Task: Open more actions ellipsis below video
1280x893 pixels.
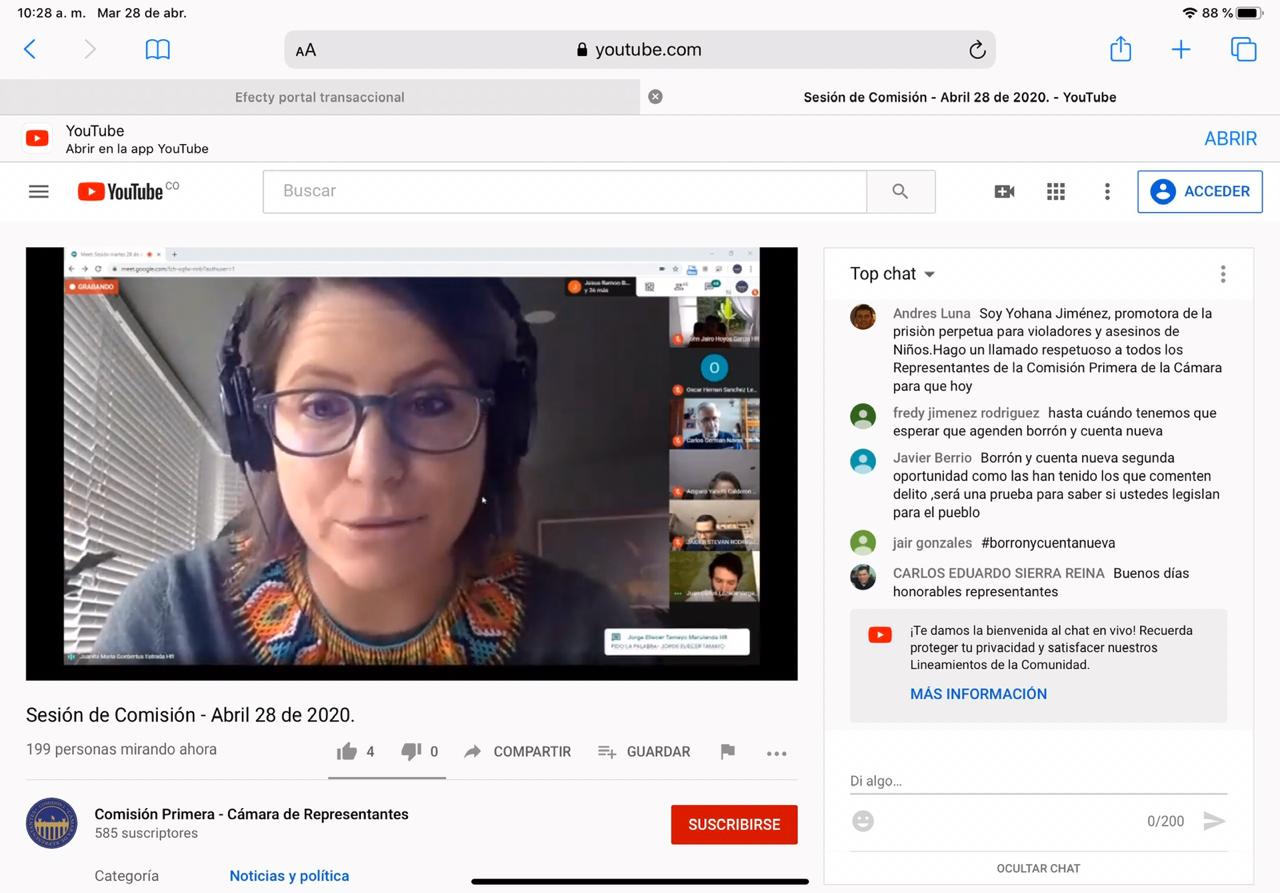Action: pos(776,753)
